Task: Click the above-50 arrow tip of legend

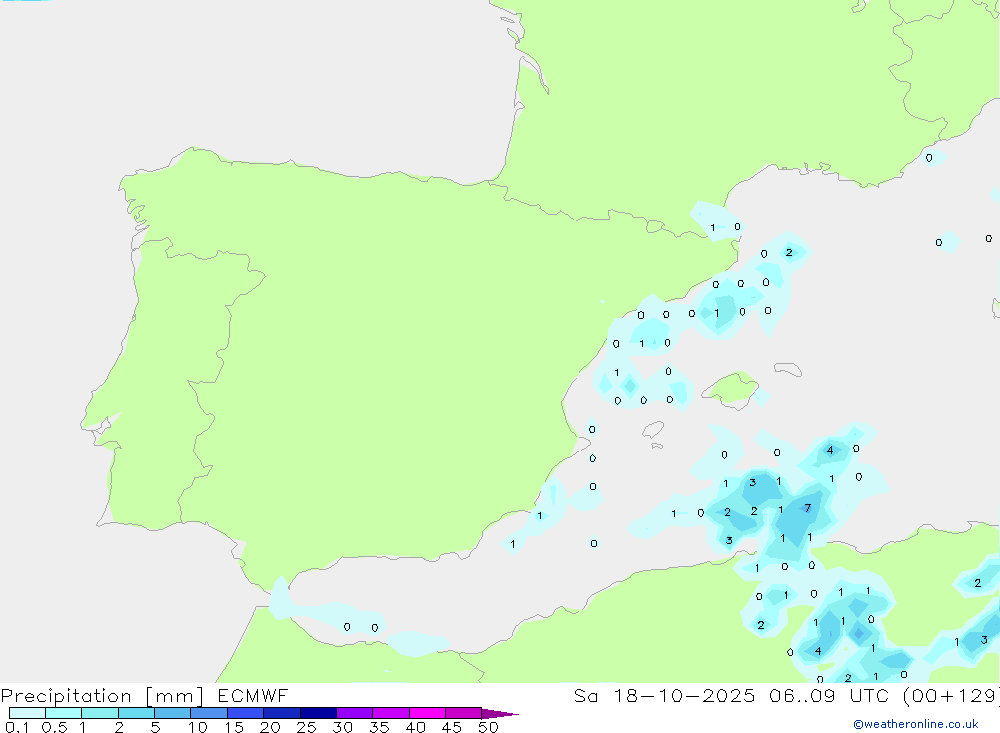Action: pyautogui.click(x=499, y=713)
